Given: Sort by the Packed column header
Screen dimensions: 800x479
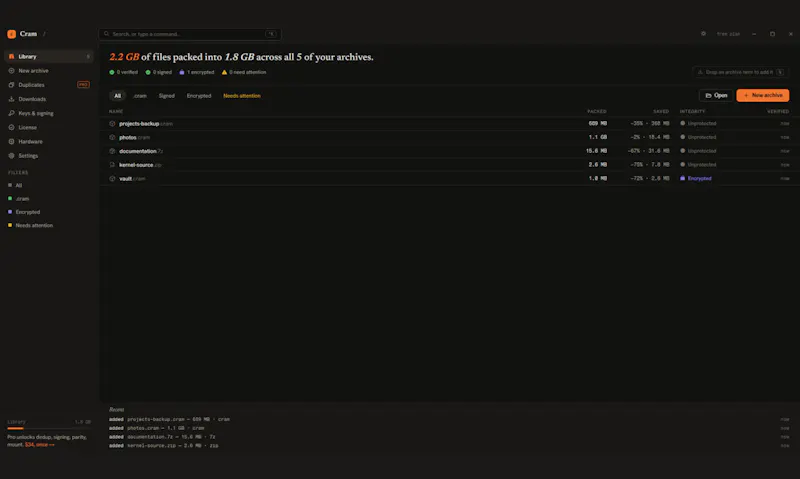Looking at the screenshot, I should click(596, 111).
